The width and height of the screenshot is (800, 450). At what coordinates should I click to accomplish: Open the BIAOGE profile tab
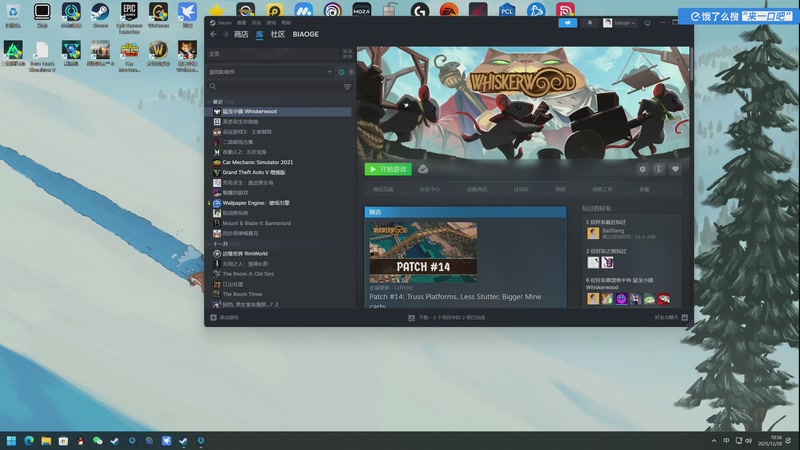306,34
